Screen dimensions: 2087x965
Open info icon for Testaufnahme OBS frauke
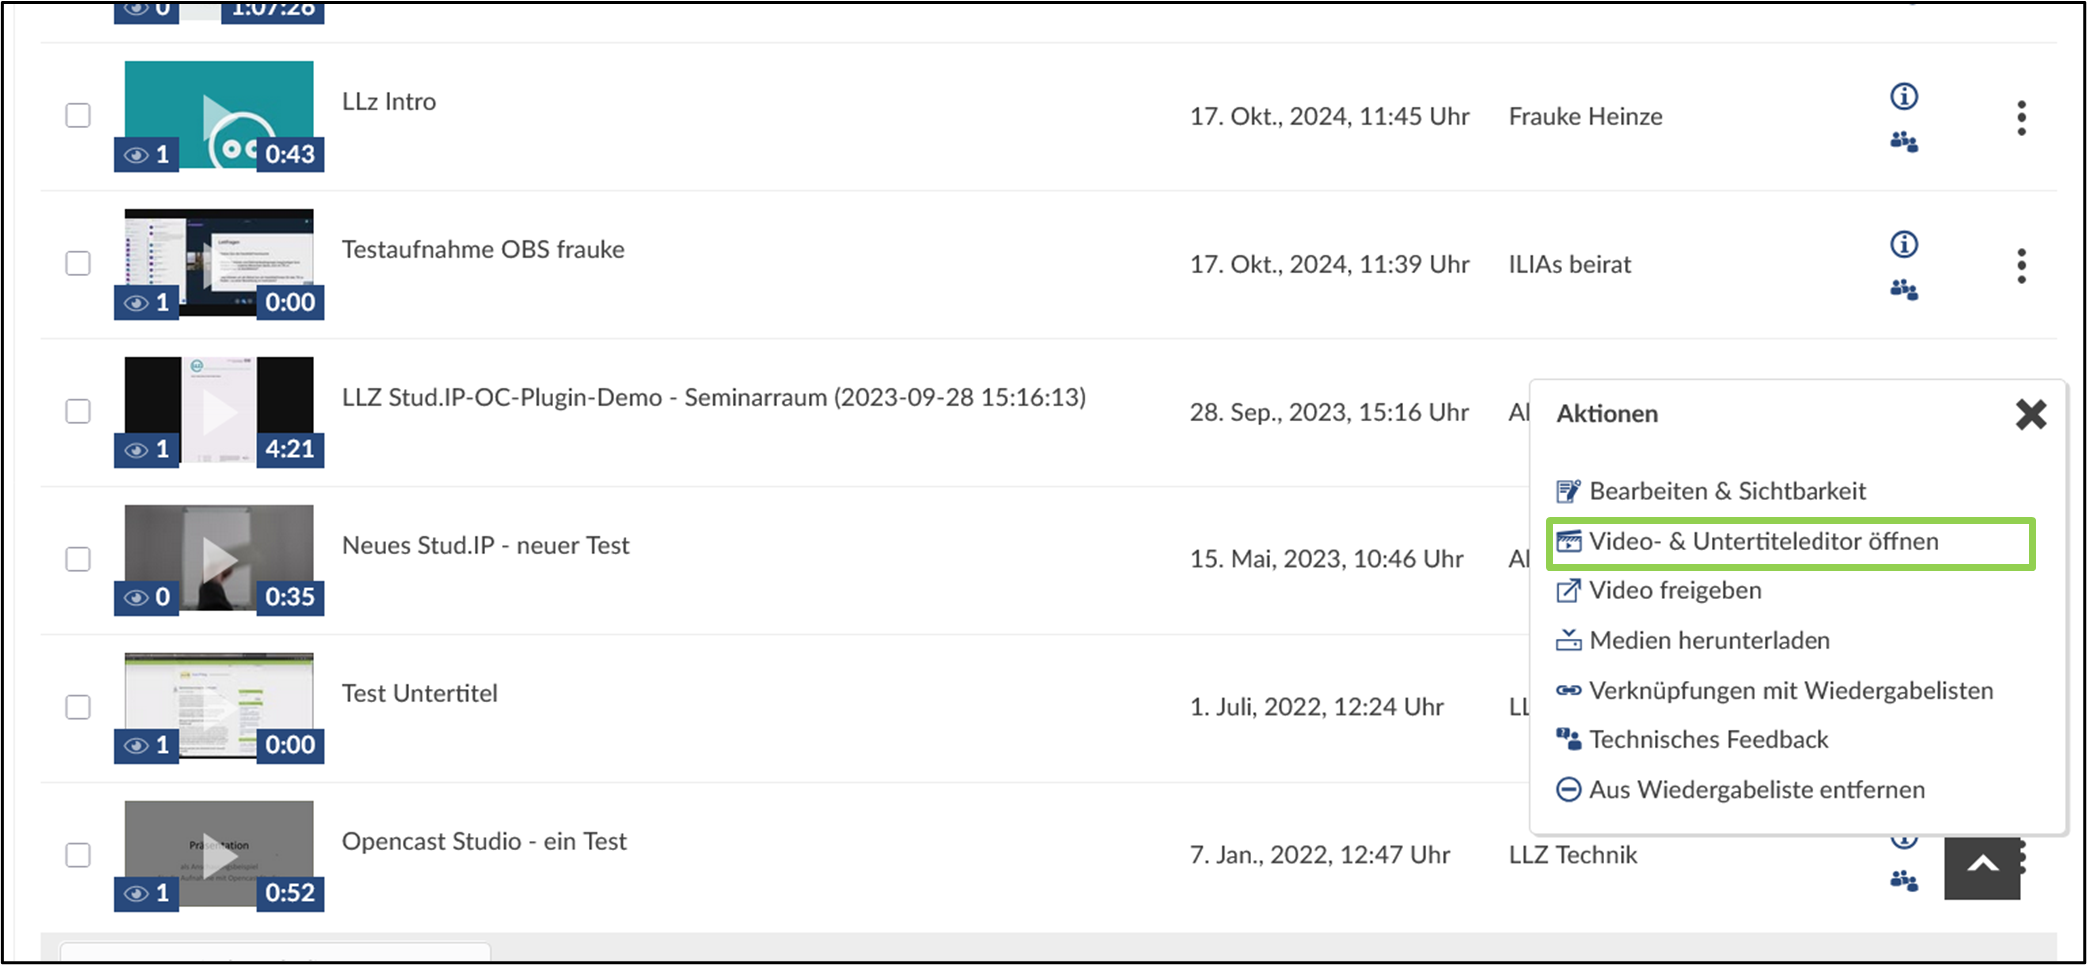(1904, 244)
